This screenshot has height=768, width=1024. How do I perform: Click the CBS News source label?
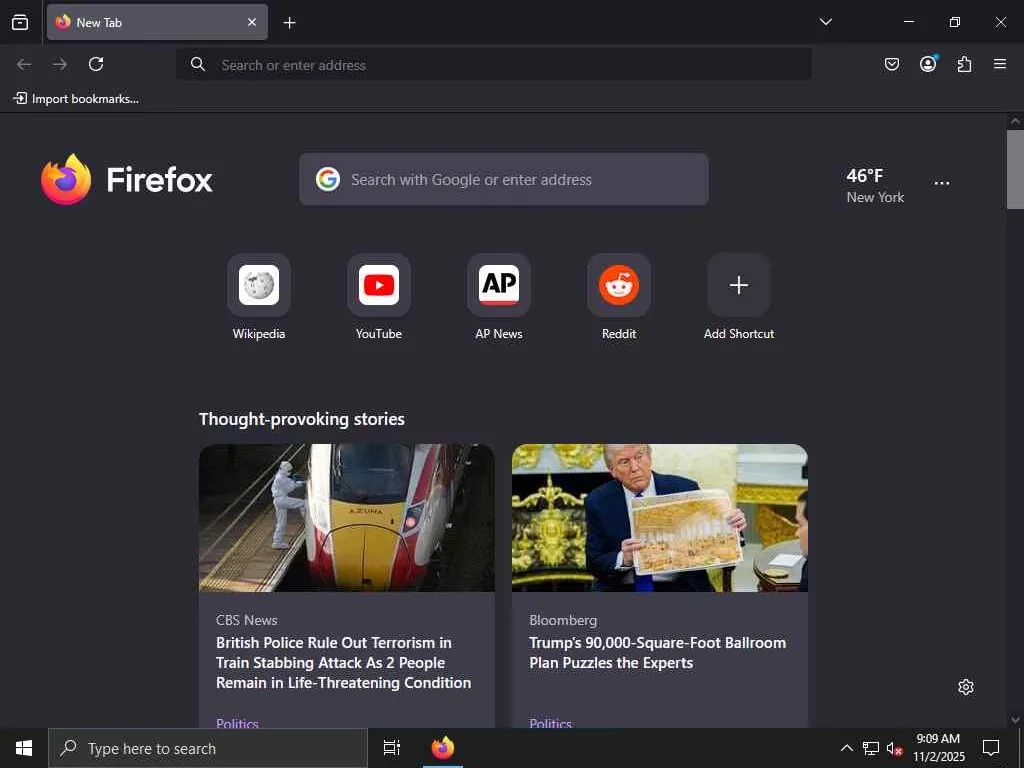click(247, 620)
